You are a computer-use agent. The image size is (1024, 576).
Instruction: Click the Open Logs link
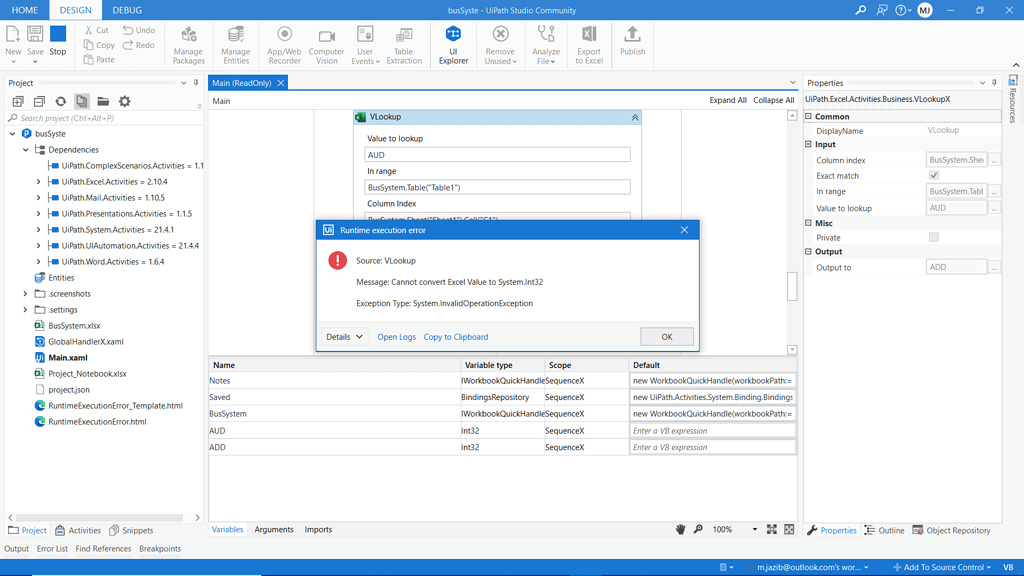tap(396, 337)
